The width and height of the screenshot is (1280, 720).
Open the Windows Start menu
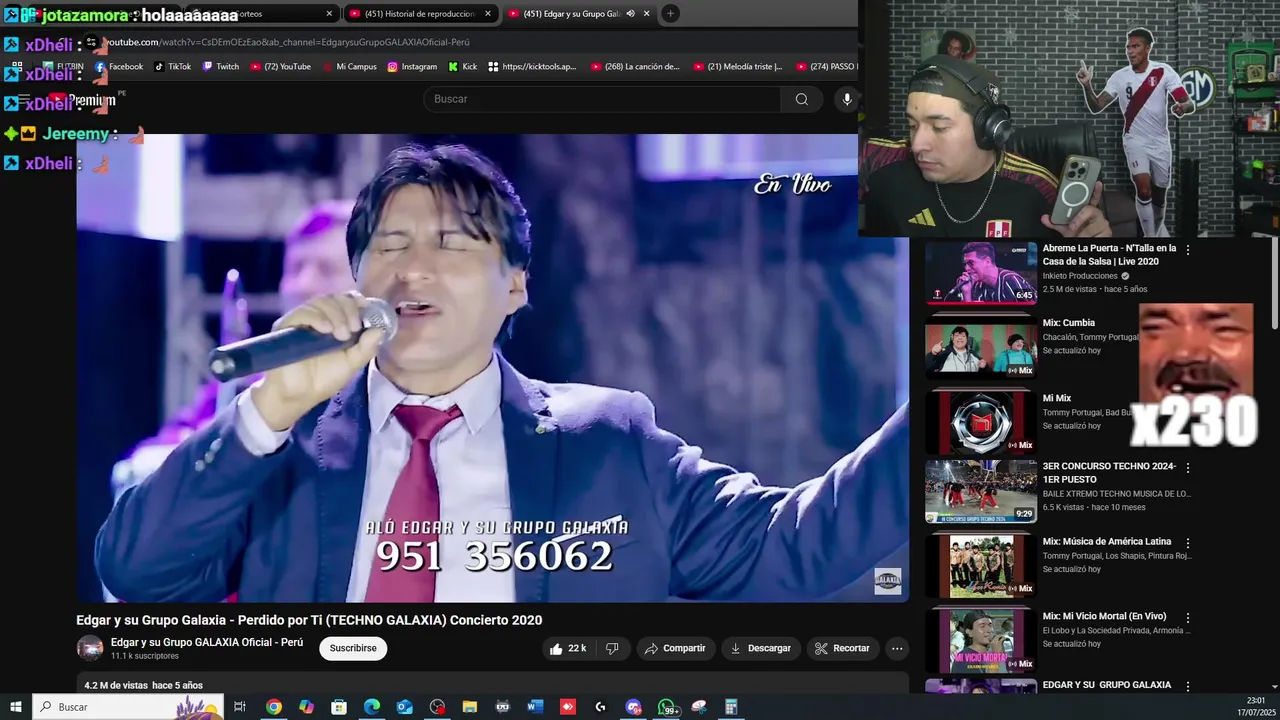pos(16,707)
